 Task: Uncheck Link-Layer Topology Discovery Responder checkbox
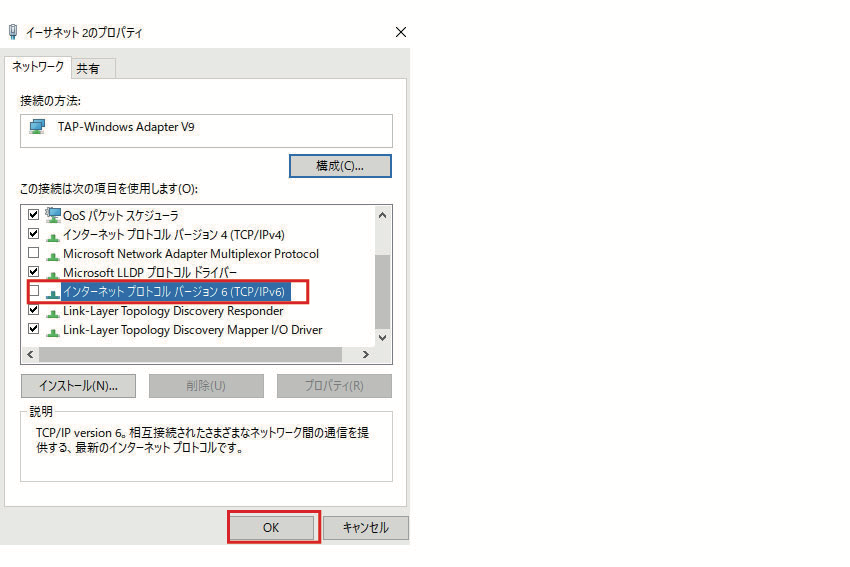point(34,310)
